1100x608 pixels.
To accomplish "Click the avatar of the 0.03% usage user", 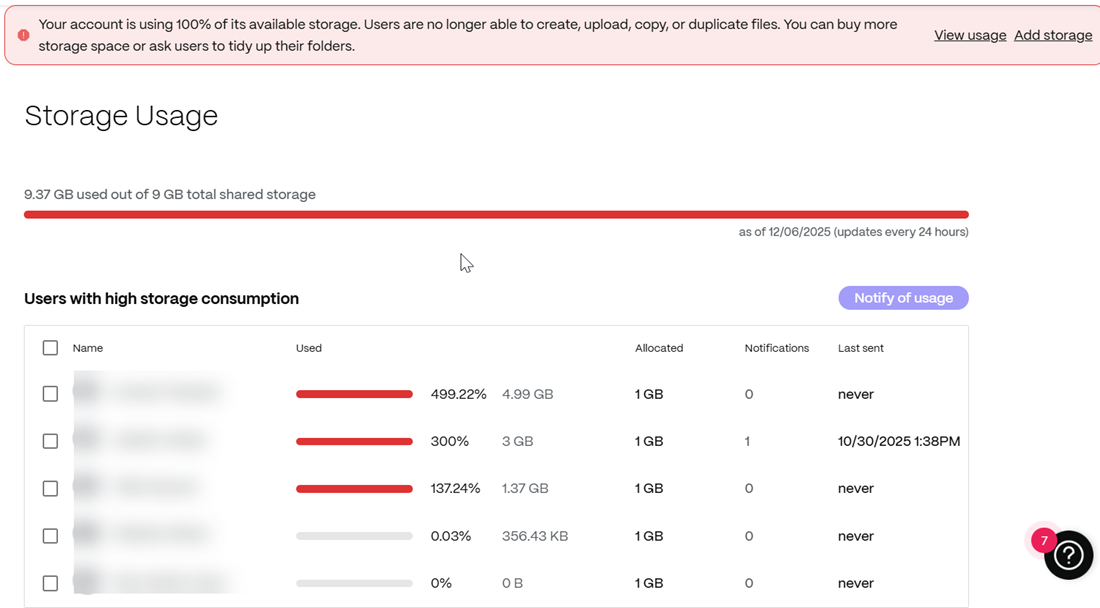I will pyautogui.click(x=87, y=535).
